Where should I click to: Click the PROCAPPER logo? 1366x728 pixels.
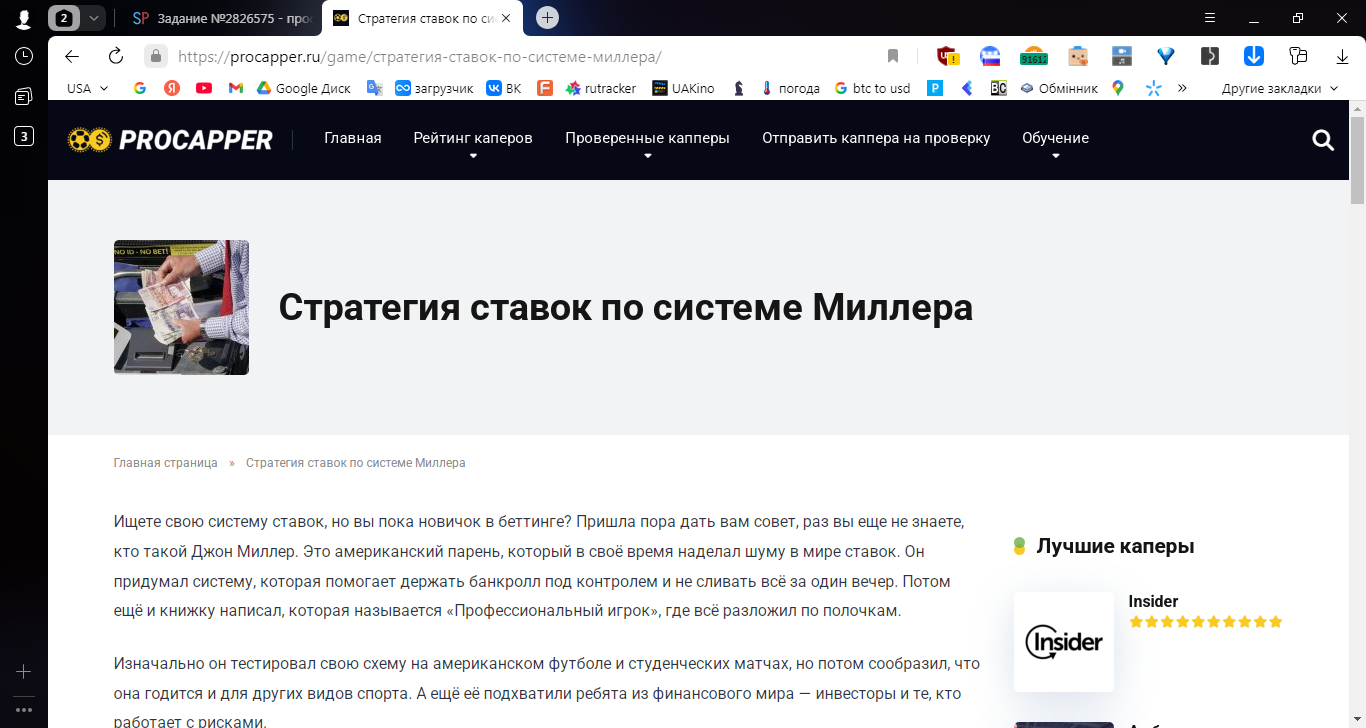(x=170, y=140)
